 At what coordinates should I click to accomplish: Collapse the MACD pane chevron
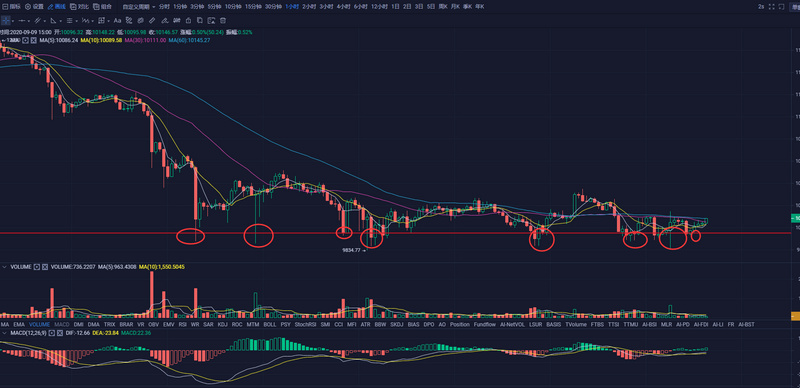[x=4, y=333]
